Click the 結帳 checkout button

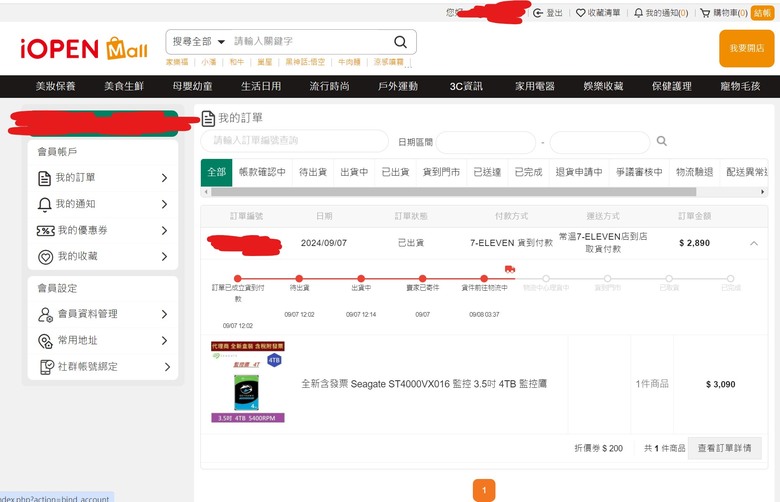(762, 13)
